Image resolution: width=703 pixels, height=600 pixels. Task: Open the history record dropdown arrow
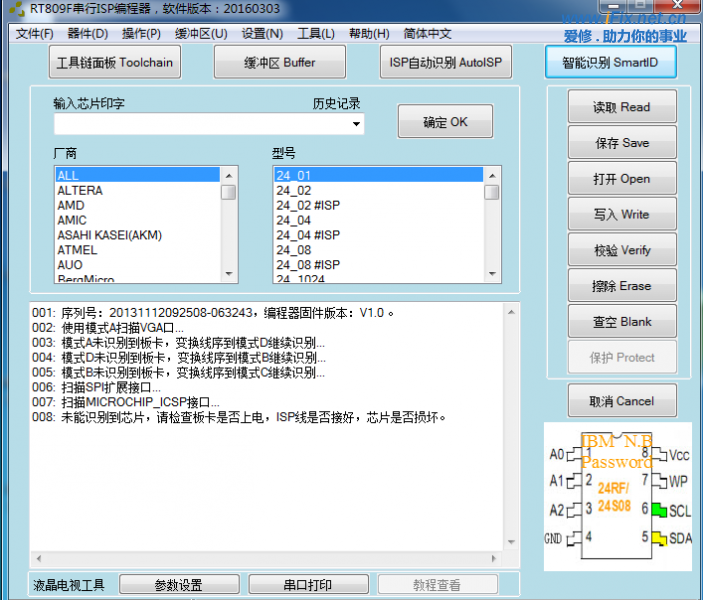tap(356, 125)
